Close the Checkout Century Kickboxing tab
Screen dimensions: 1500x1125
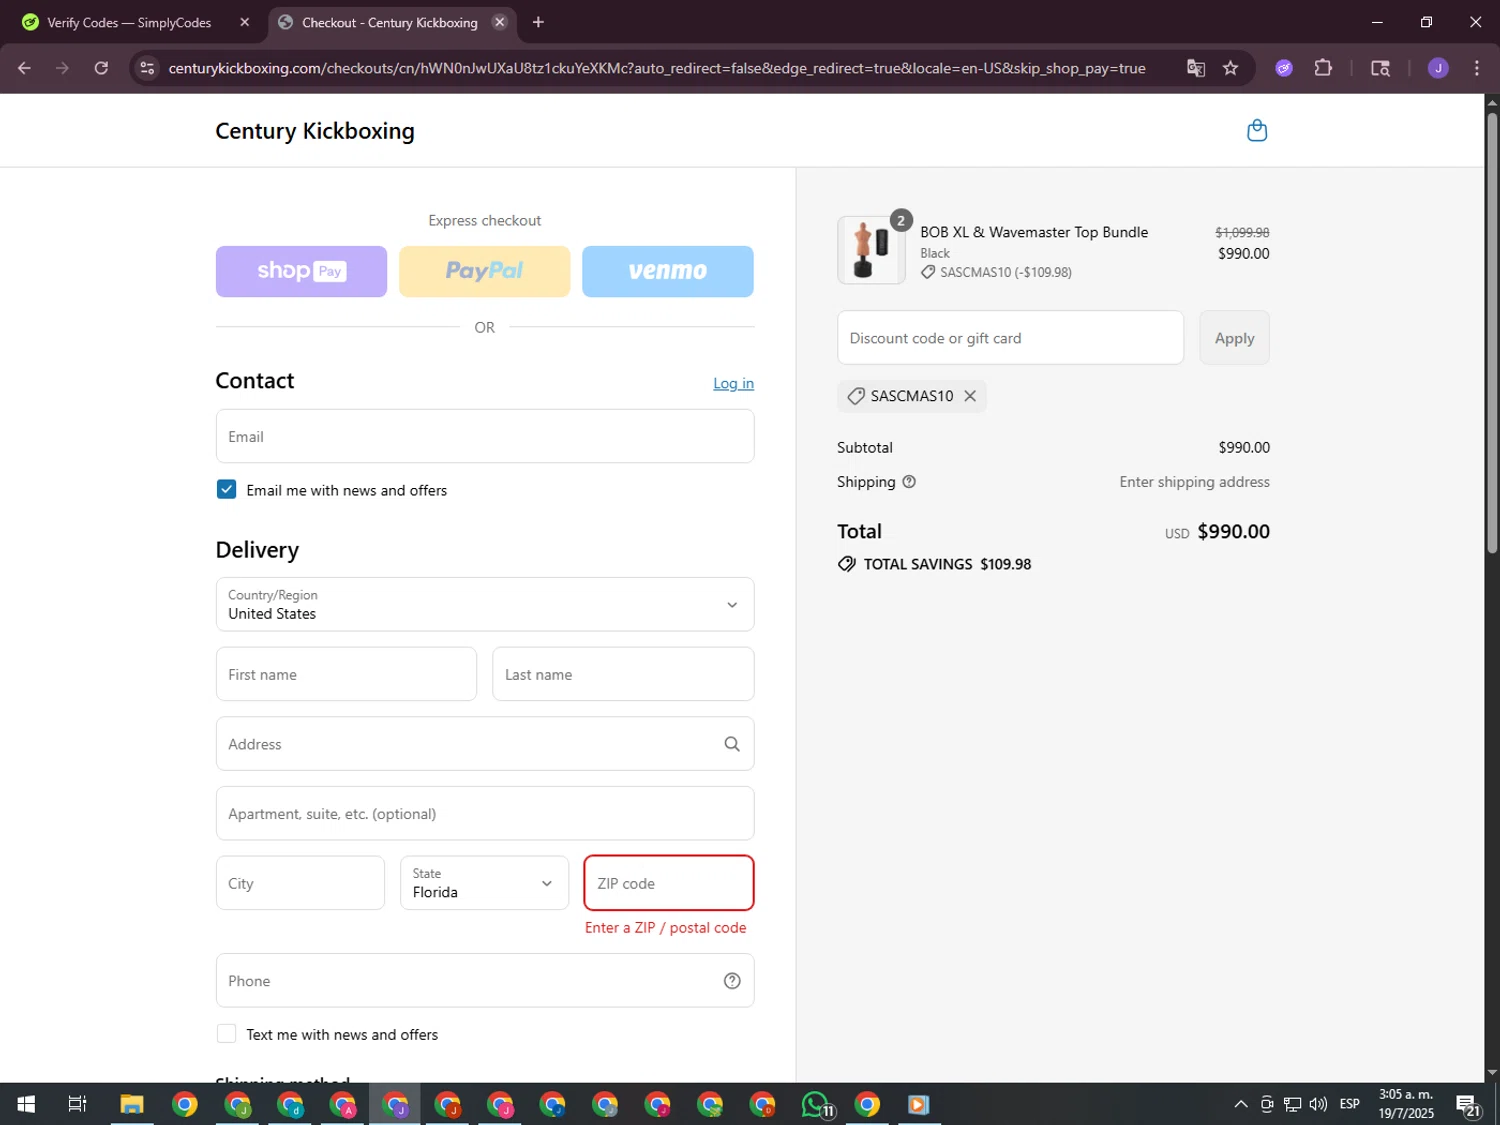point(500,22)
